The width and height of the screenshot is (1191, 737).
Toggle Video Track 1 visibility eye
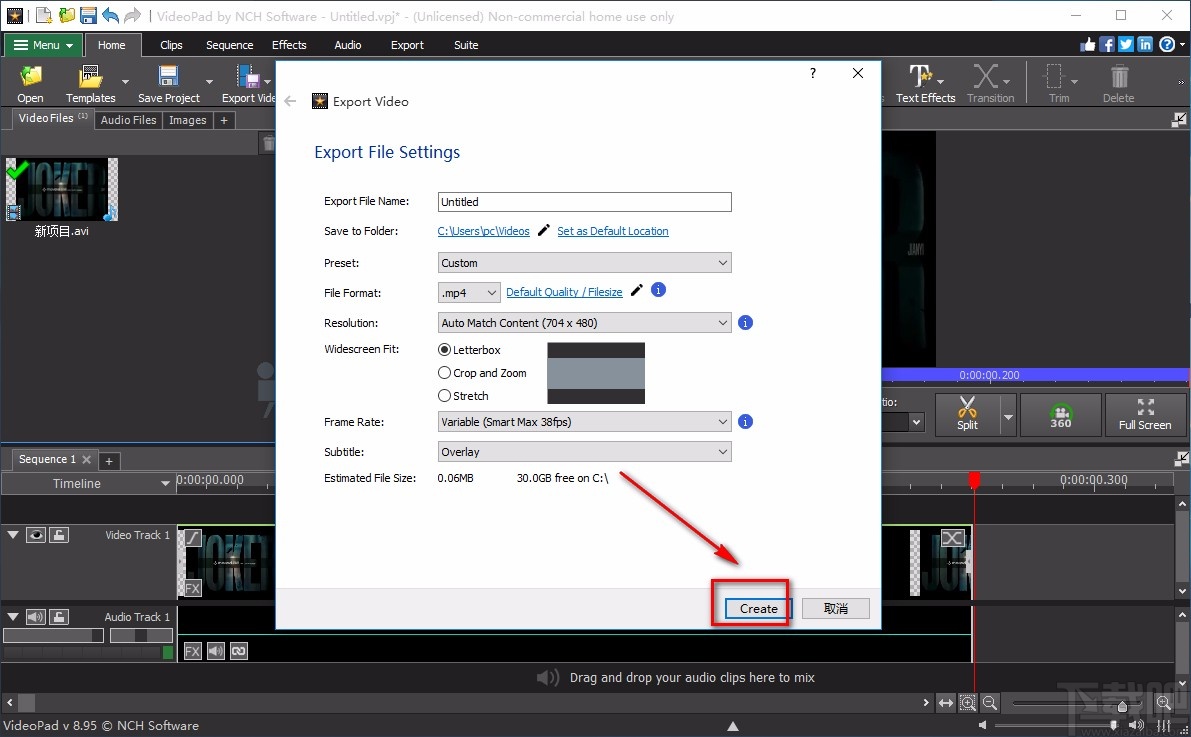[x=37, y=535]
